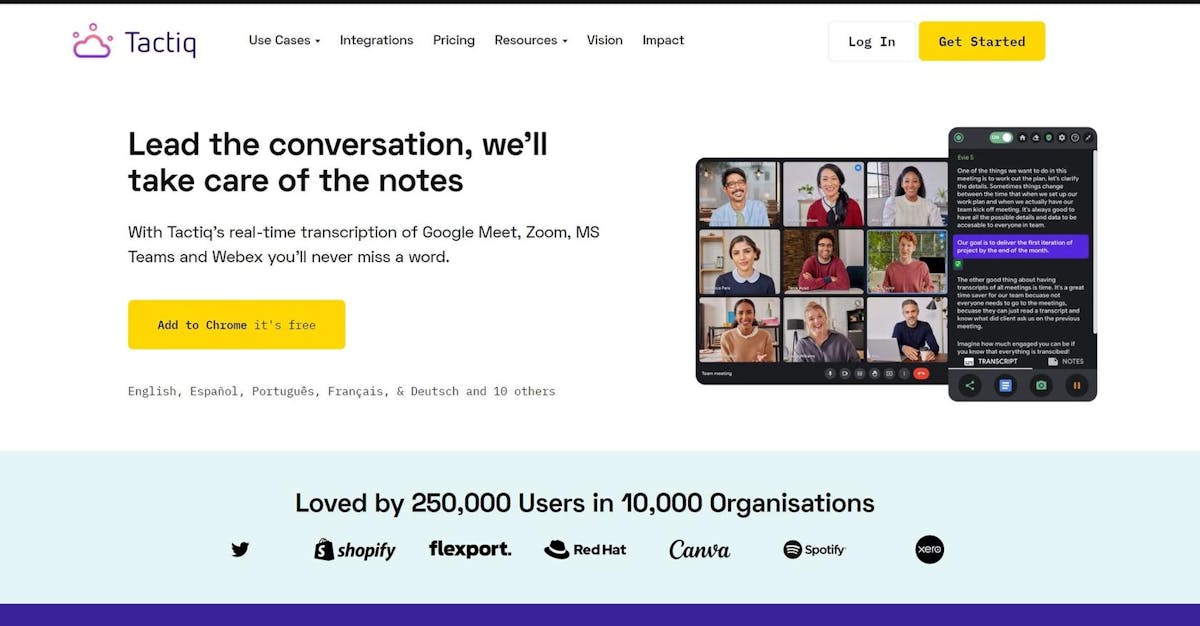The height and width of the screenshot is (626, 1200).
Task: Click the Xero logo
Action: point(930,549)
